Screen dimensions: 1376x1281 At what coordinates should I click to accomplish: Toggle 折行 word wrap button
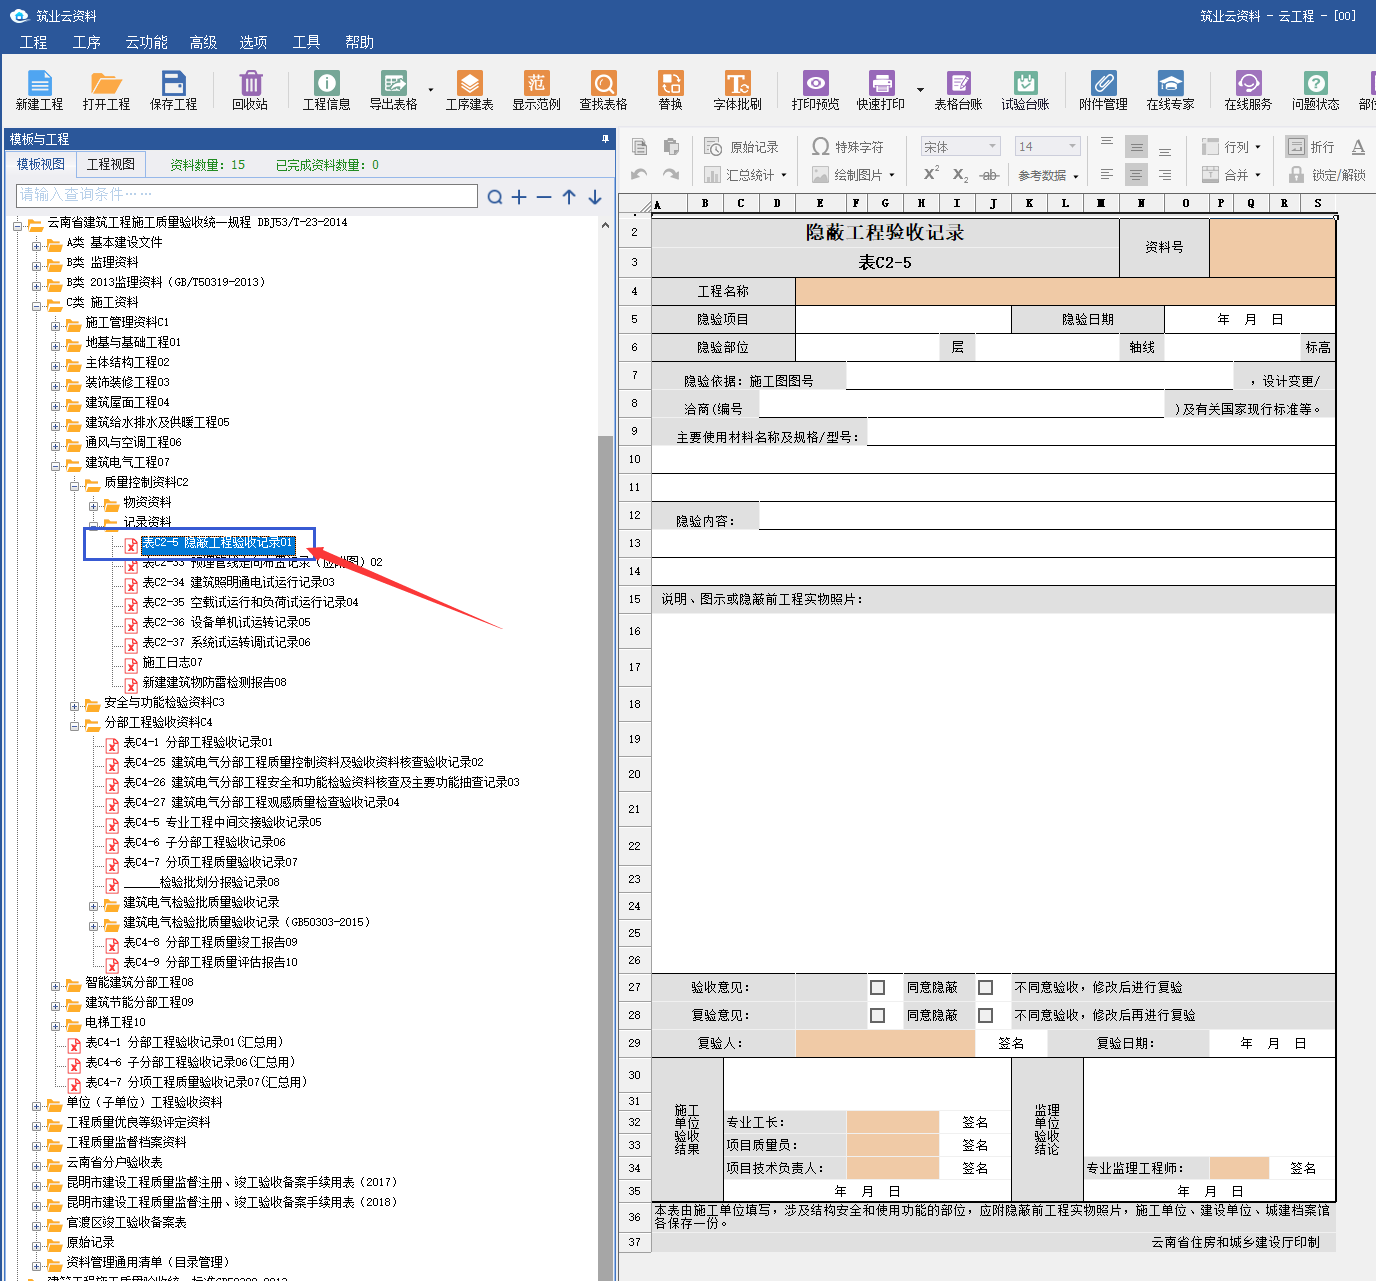pos(1310,147)
